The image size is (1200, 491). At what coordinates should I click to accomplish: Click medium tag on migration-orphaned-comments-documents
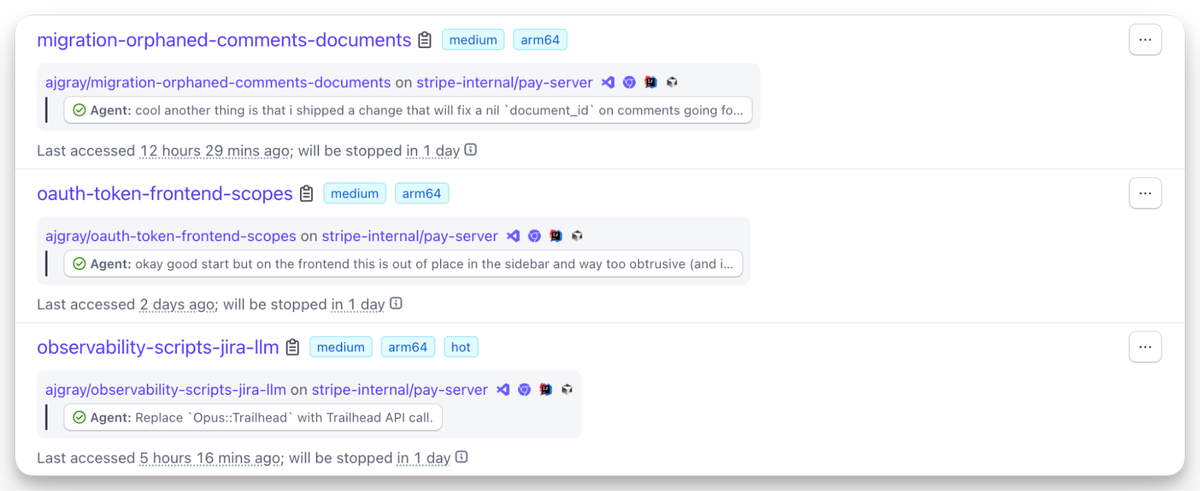[473, 40]
